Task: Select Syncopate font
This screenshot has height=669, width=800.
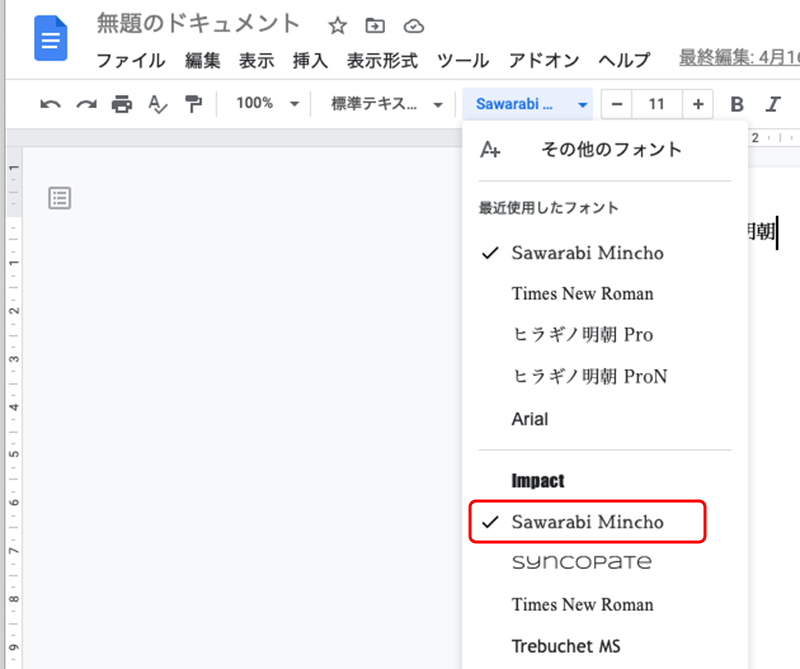Action: pyautogui.click(x=605, y=562)
